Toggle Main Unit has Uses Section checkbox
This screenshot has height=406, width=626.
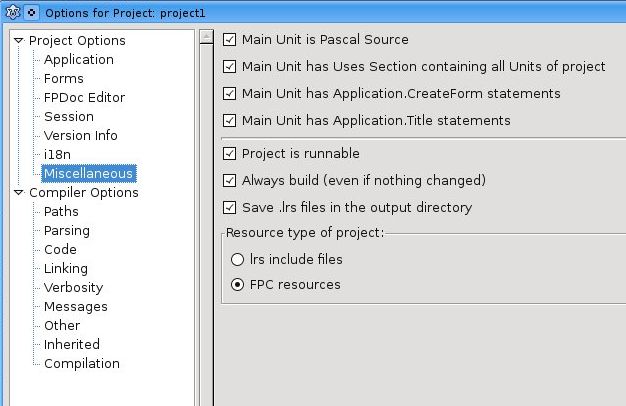(231, 67)
